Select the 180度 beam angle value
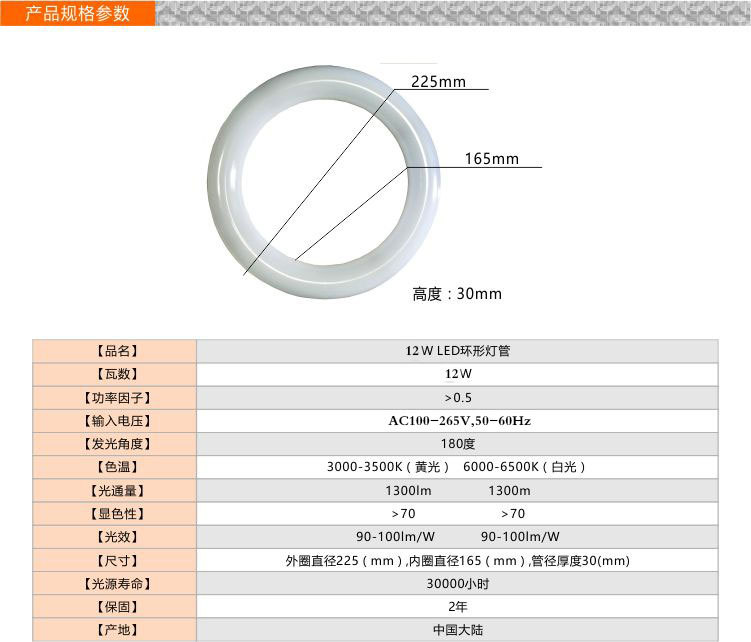 coord(458,444)
